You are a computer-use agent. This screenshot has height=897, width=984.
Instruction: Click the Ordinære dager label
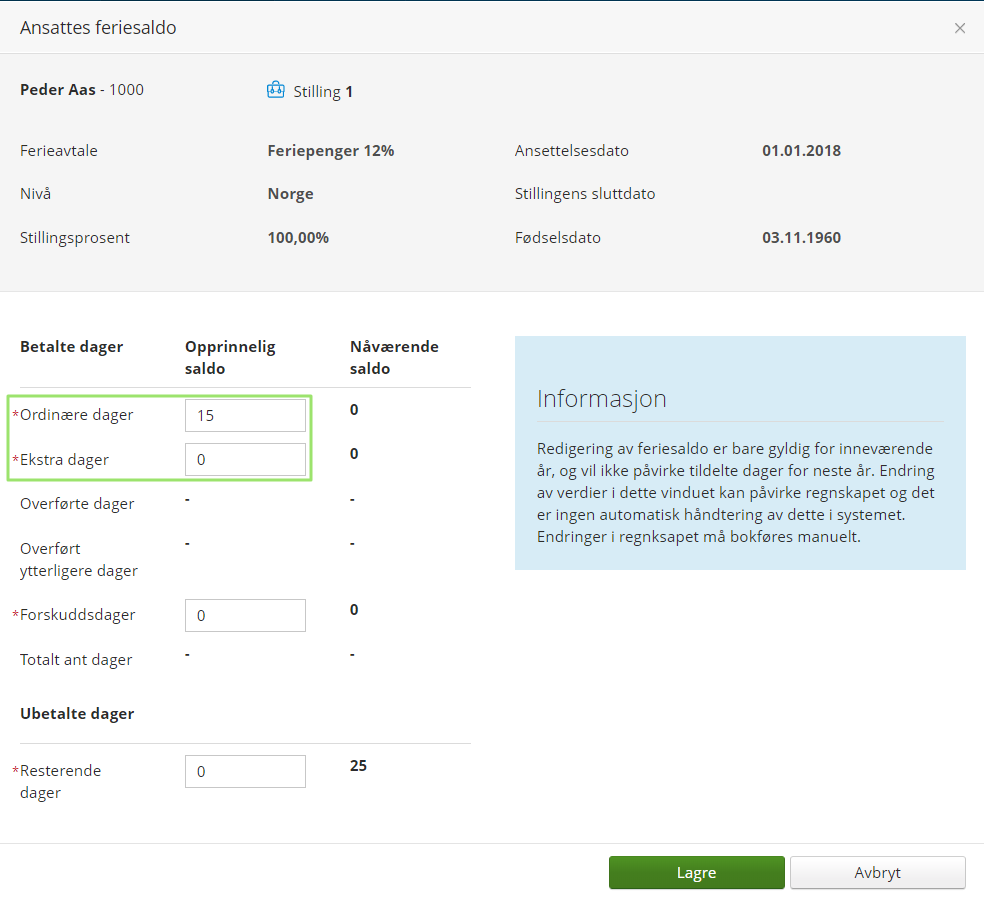(x=77, y=415)
